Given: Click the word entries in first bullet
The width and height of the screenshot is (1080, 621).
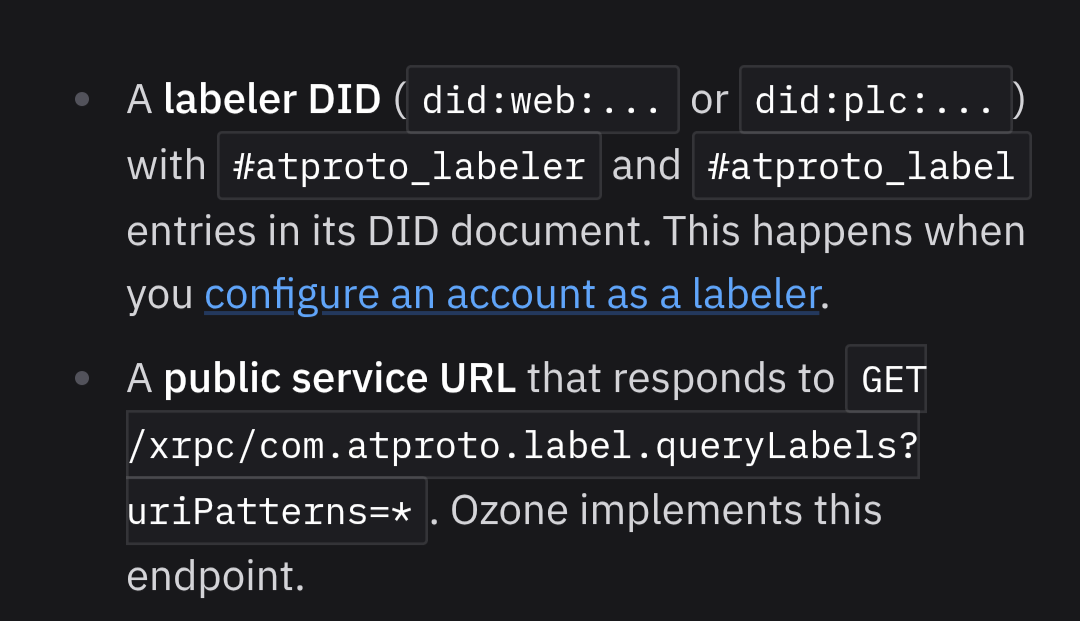Looking at the screenshot, I should coord(191,231).
